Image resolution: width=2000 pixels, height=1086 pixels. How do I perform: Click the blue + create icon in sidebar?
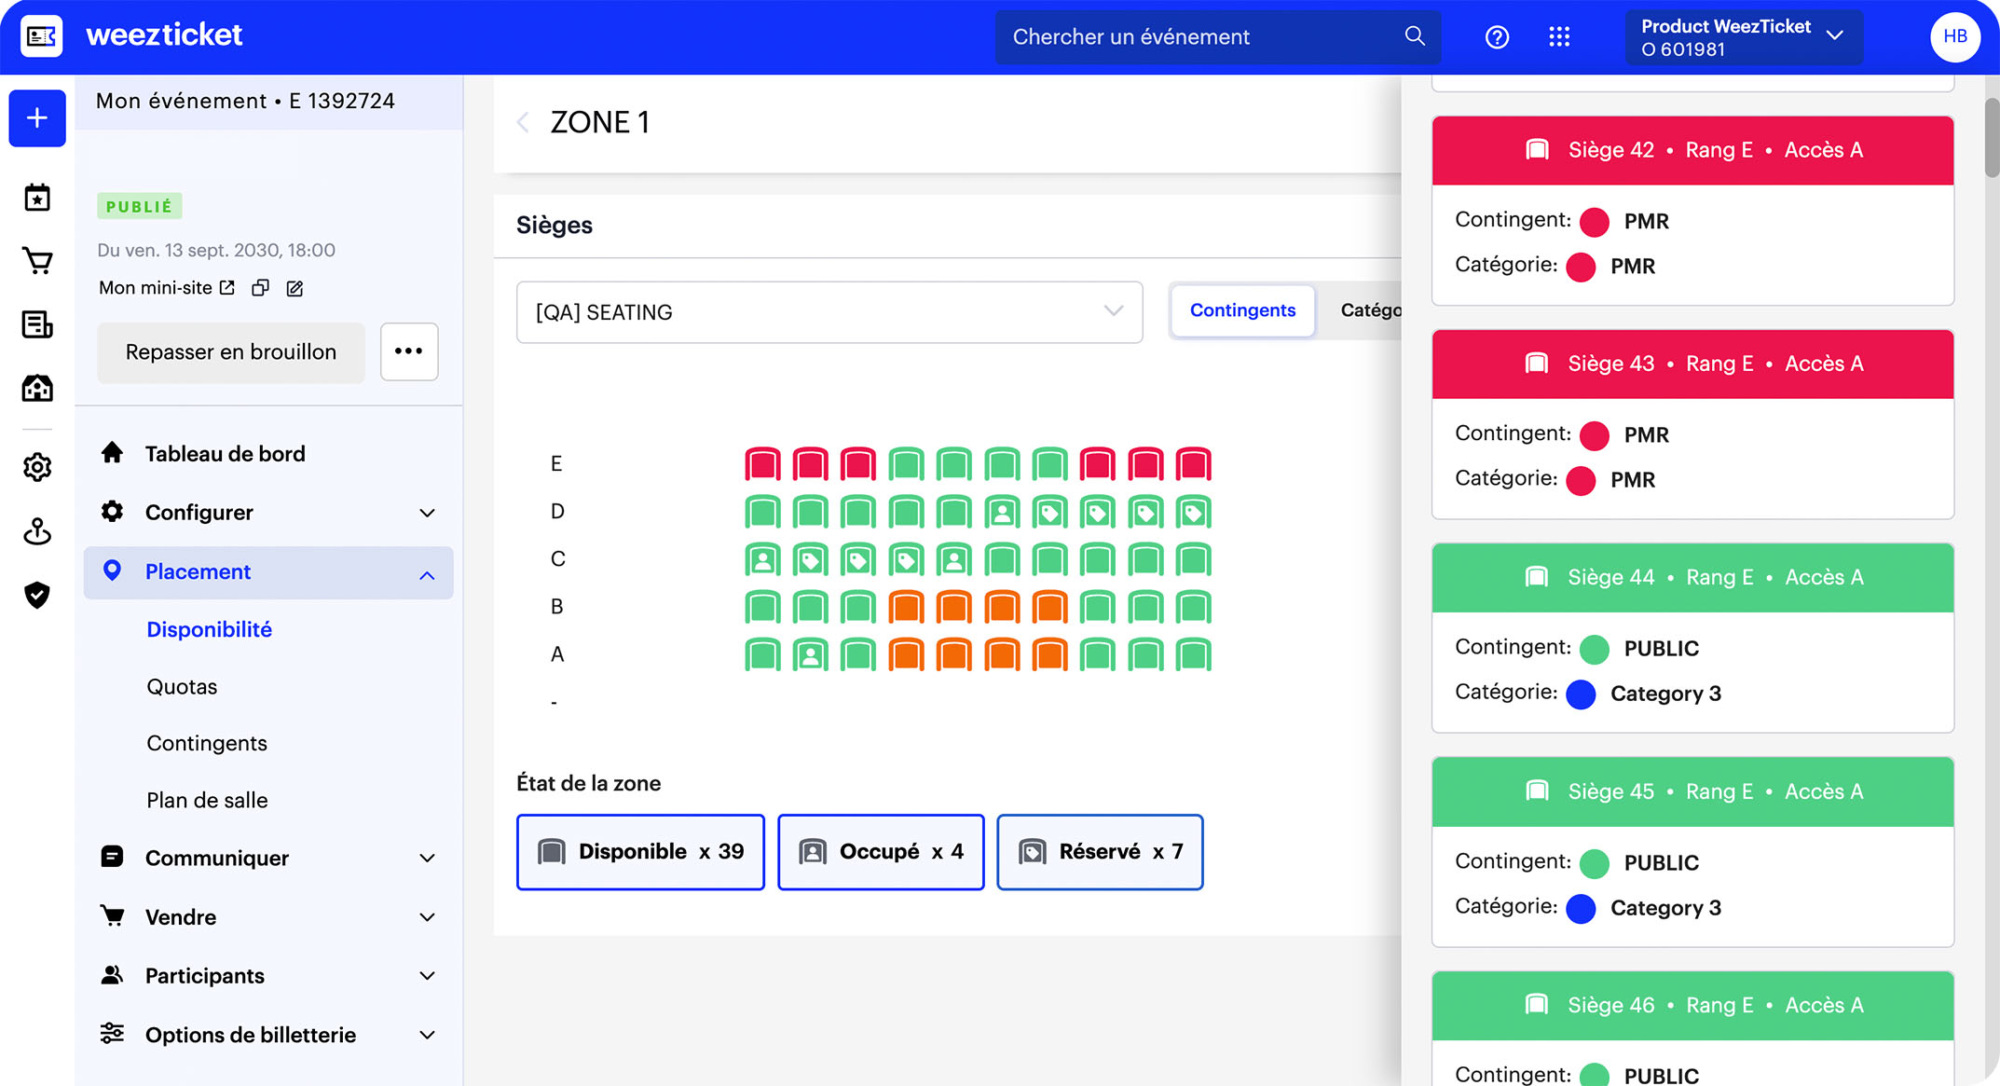point(36,118)
